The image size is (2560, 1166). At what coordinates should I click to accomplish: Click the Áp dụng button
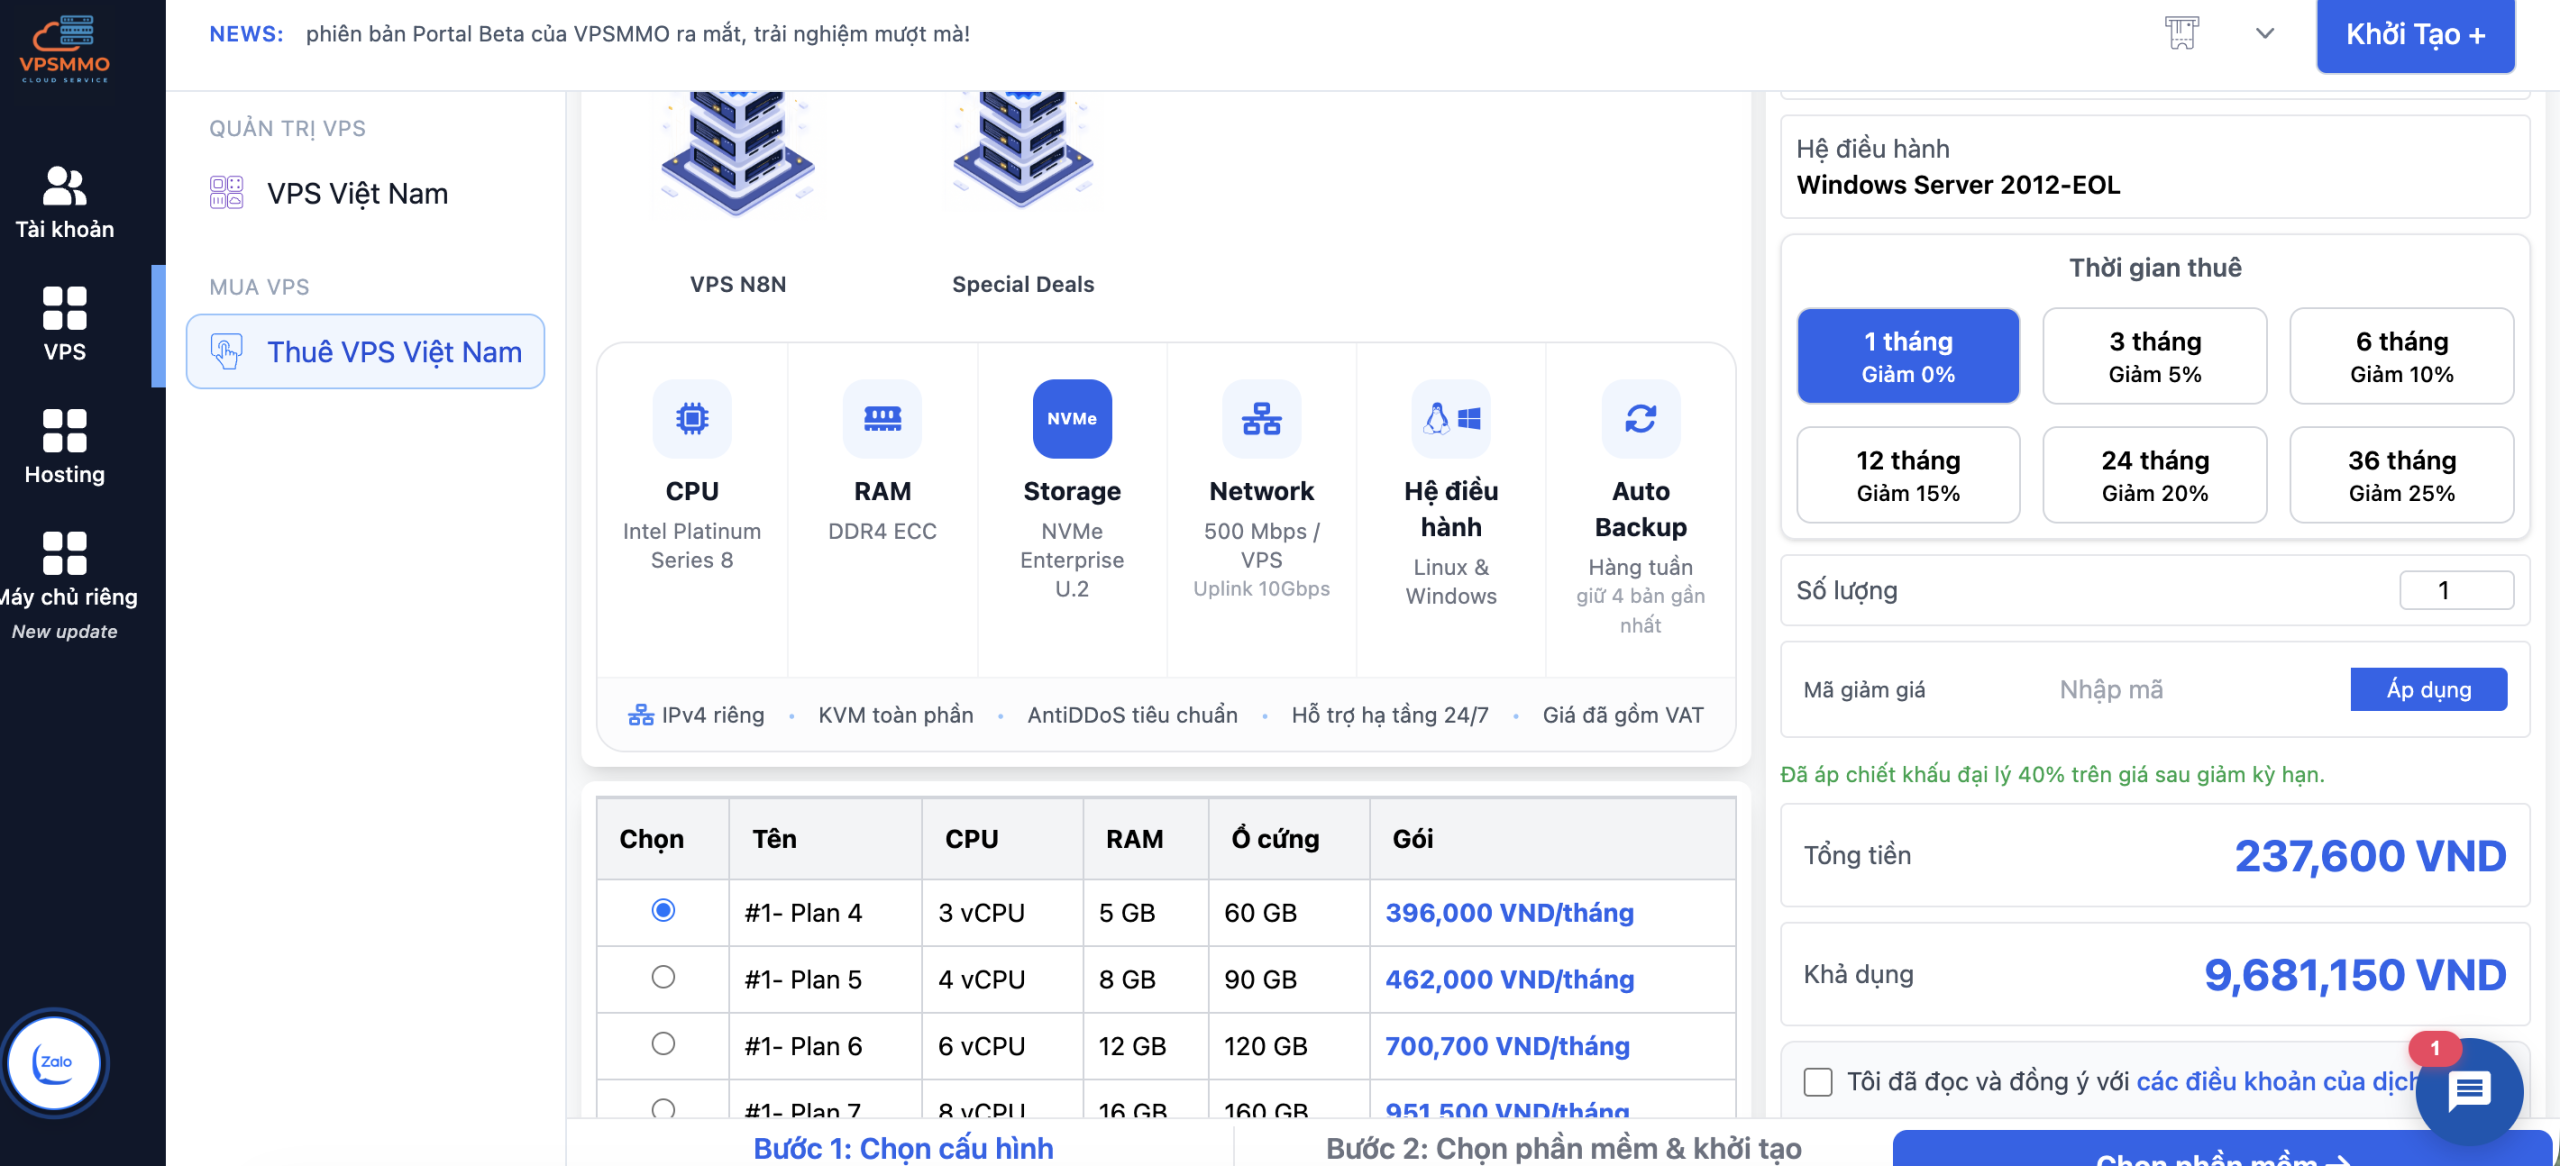point(2429,690)
